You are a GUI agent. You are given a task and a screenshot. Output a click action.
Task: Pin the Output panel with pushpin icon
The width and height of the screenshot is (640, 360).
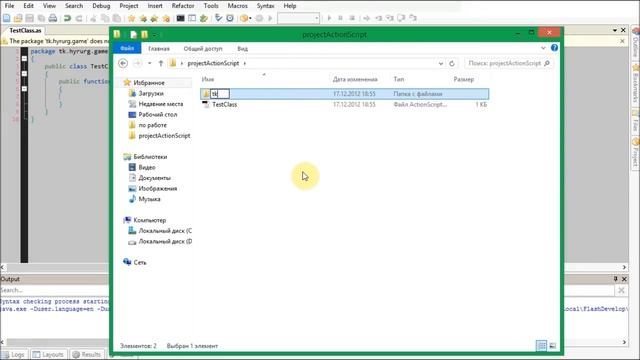(616, 279)
